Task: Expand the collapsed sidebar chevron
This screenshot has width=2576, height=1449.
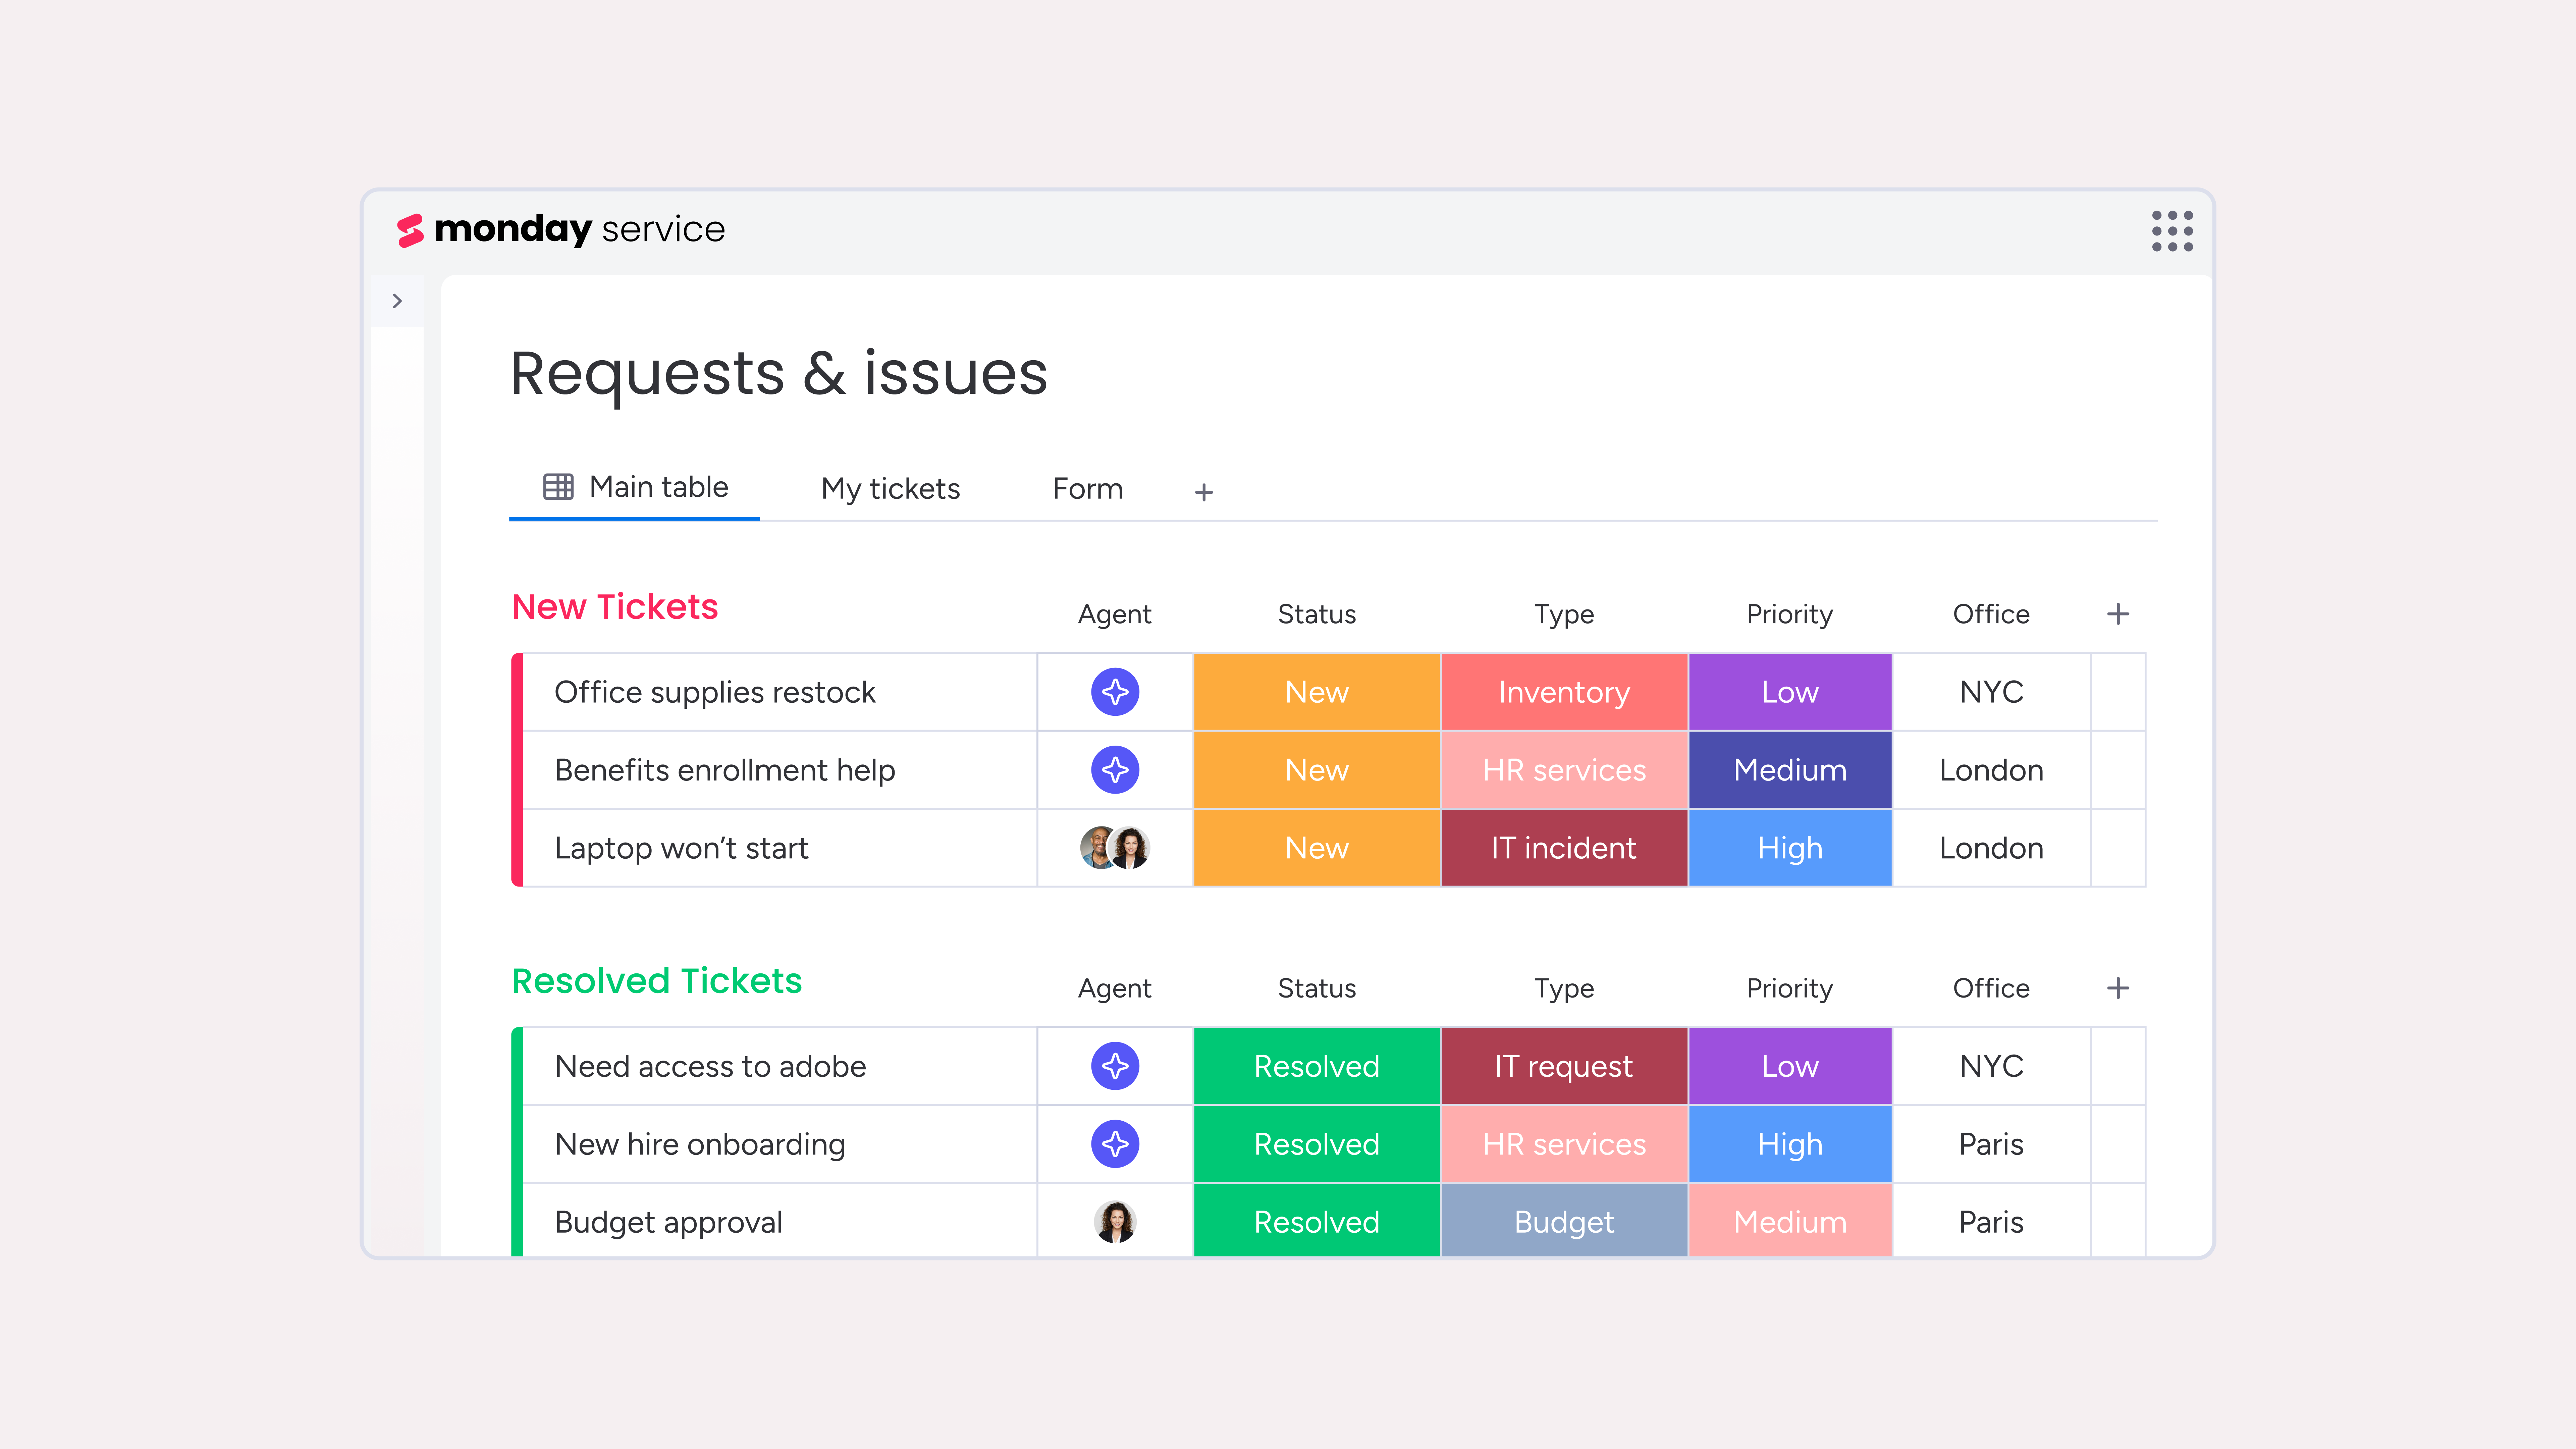Action: pyautogui.click(x=397, y=301)
